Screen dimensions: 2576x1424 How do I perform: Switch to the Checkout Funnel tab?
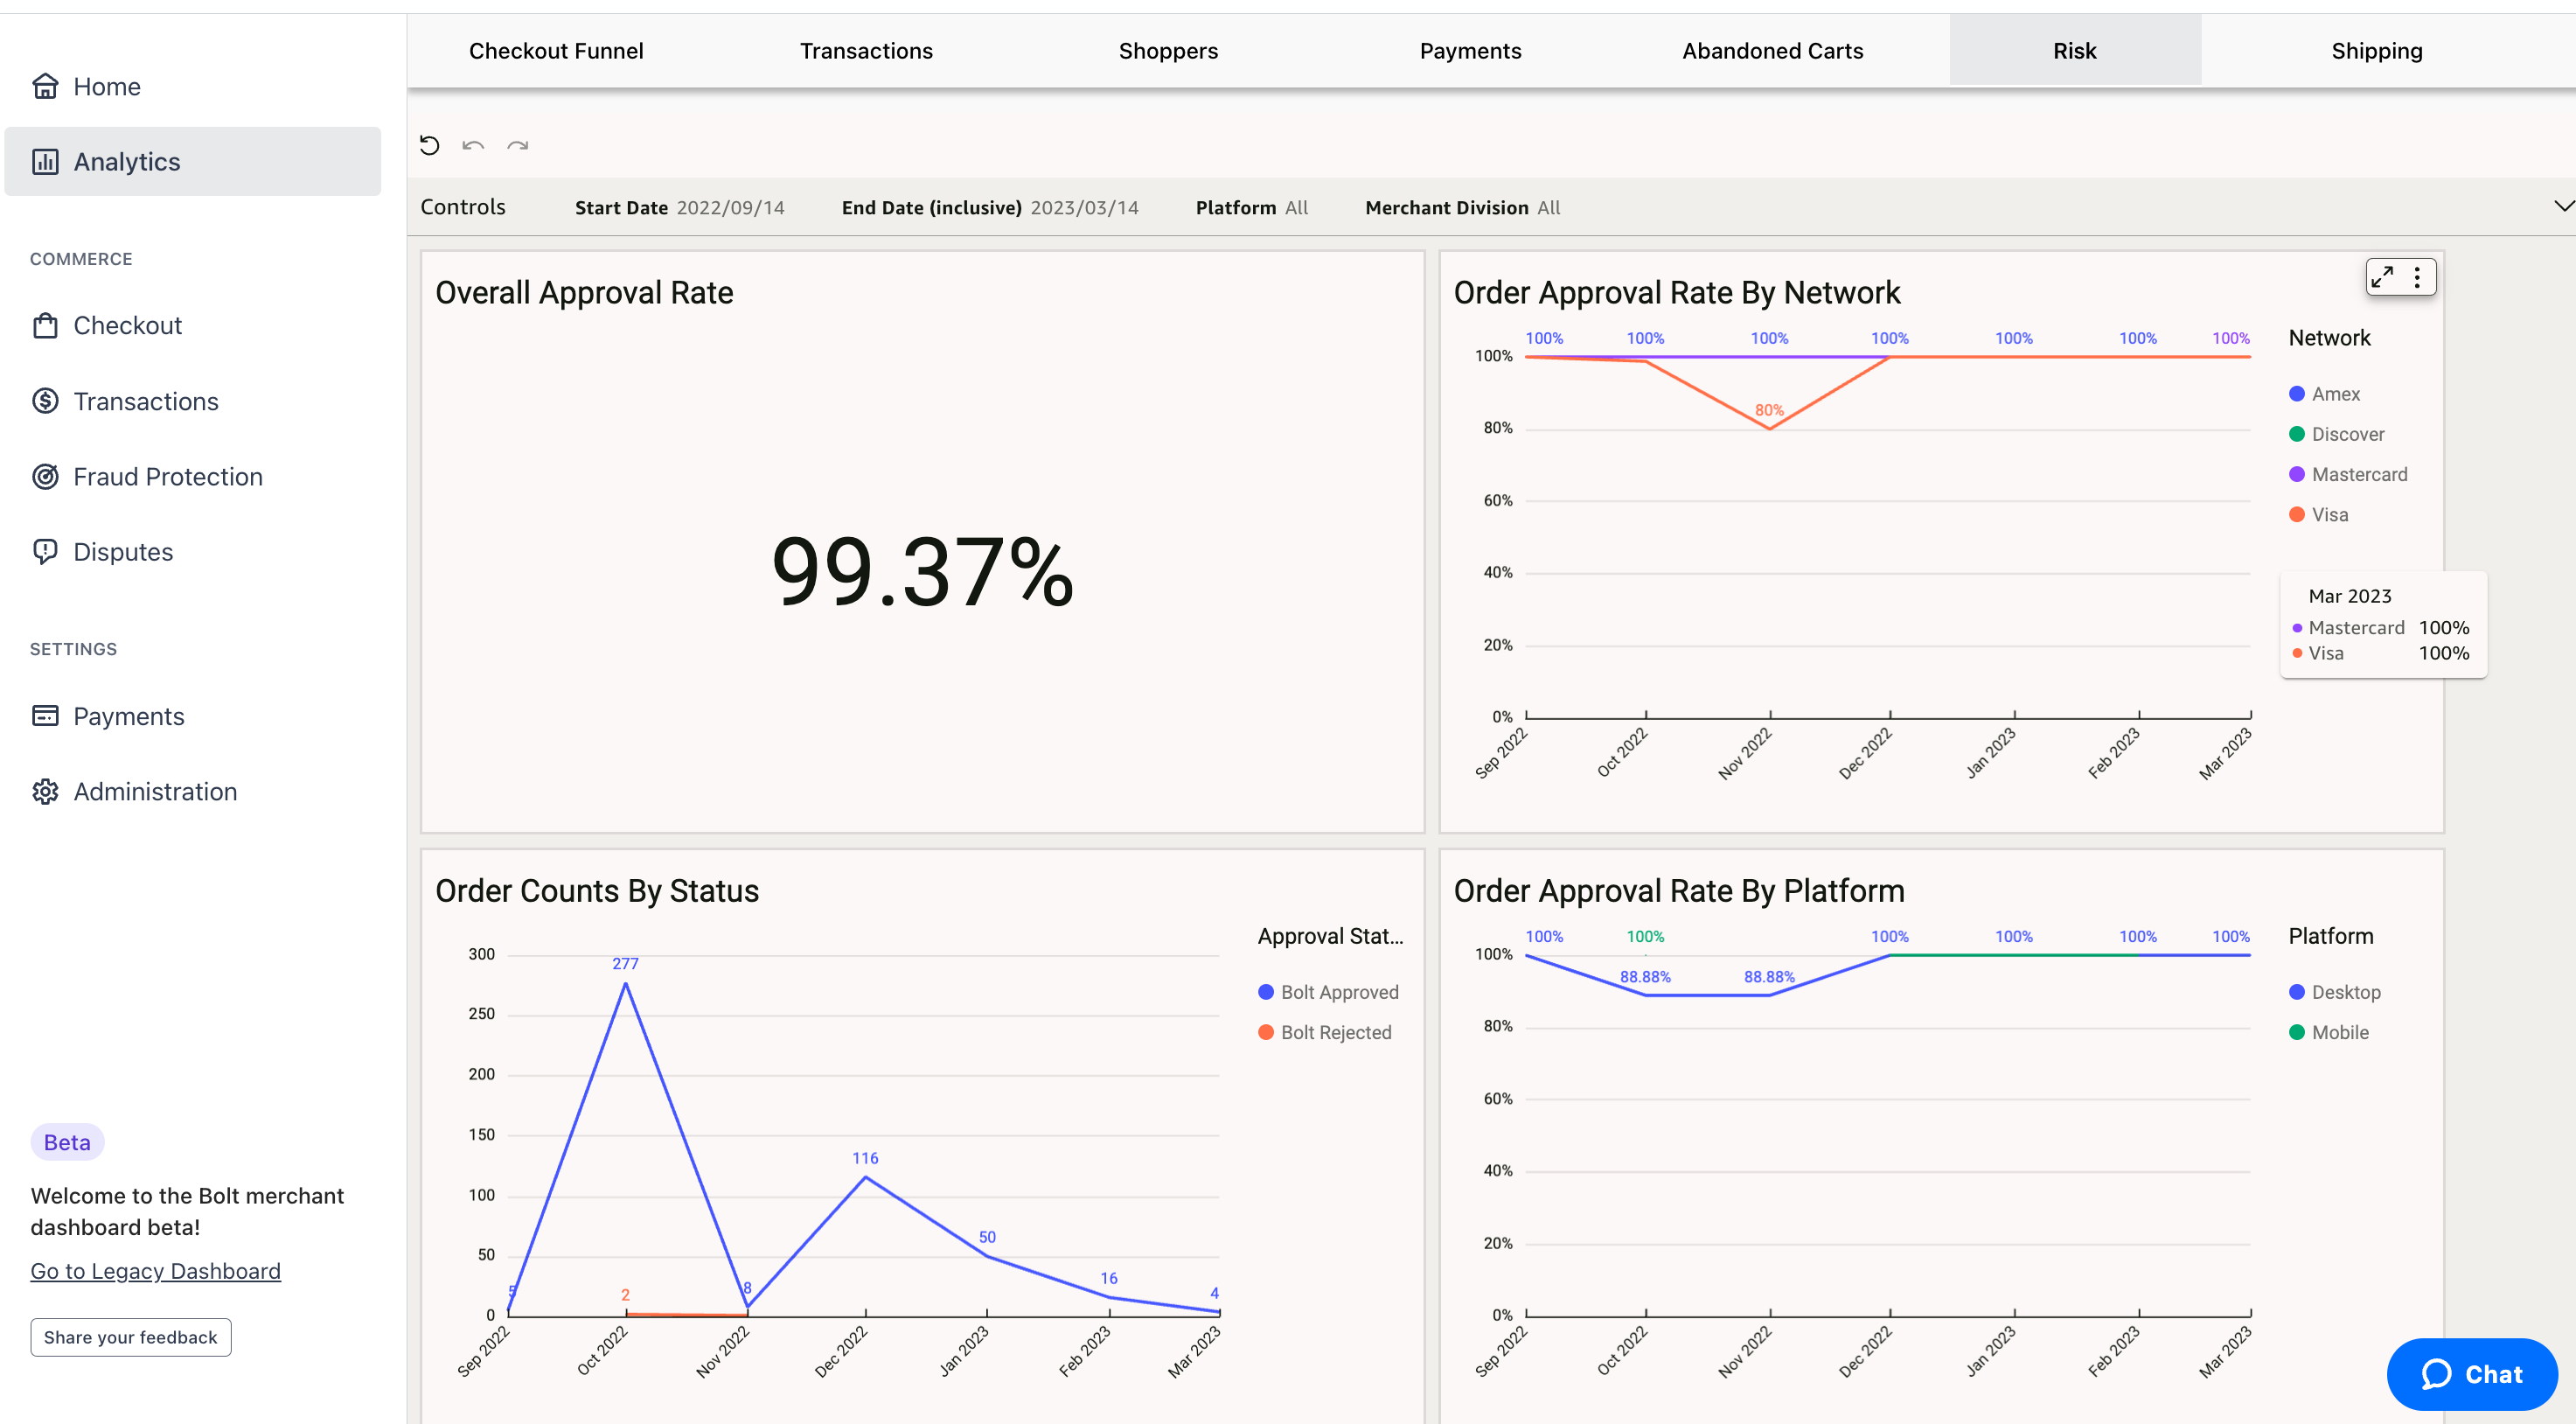pyautogui.click(x=556, y=51)
